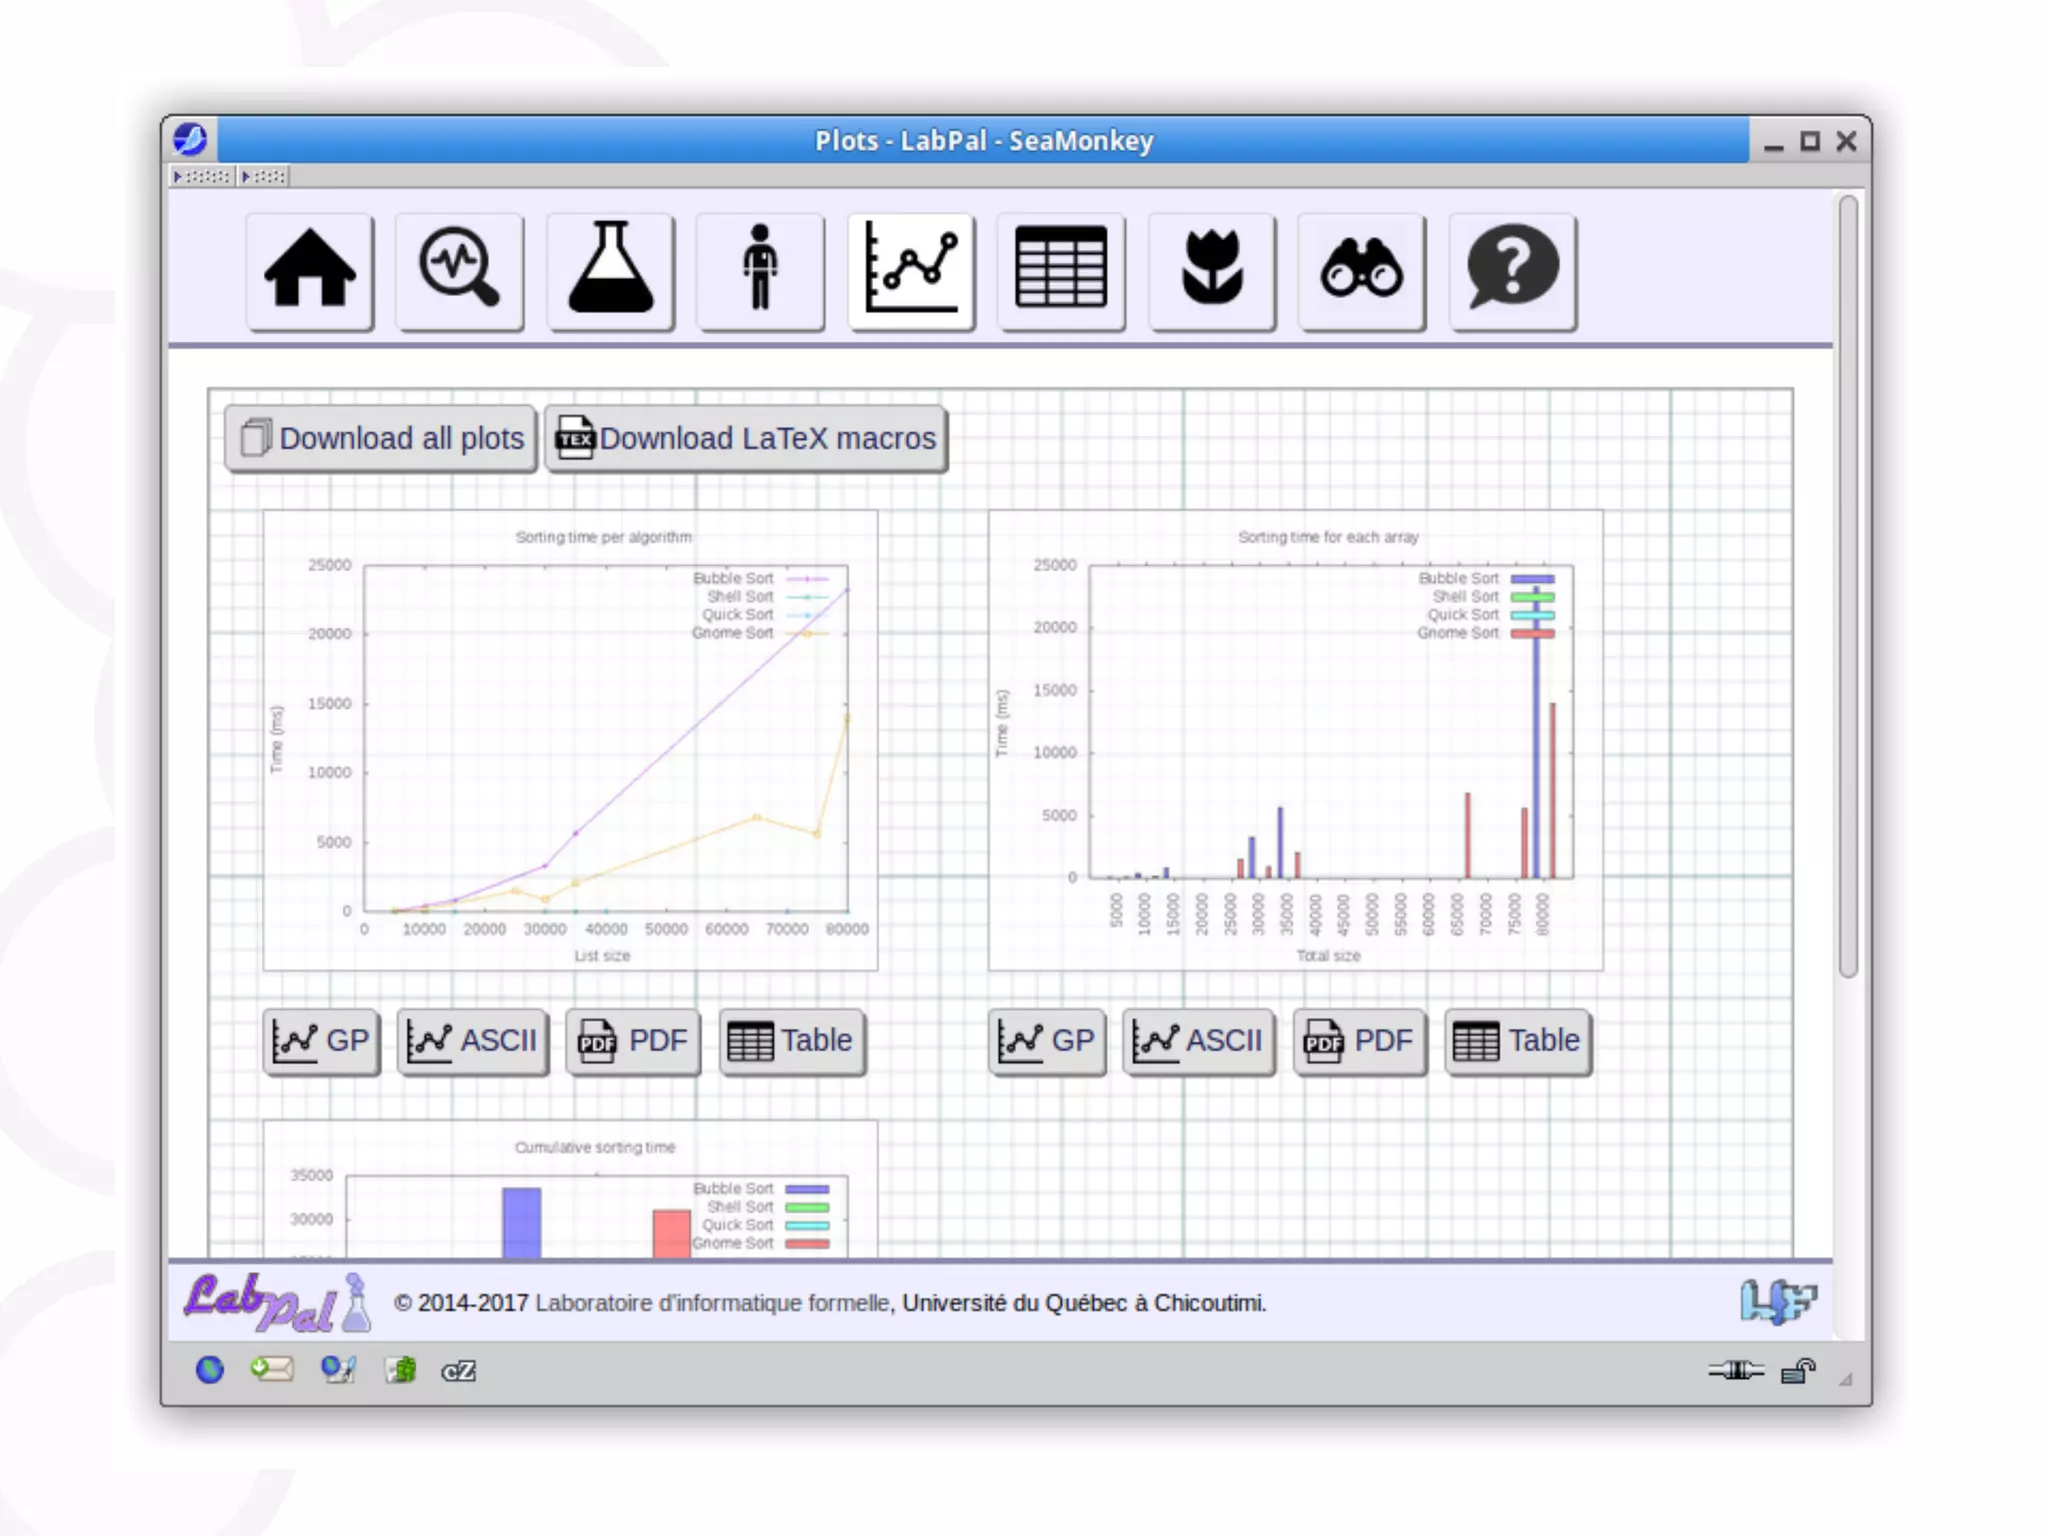The image size is (2048, 1536).
Task: Download PDF for Sorting time per algorithm
Action: 633,1041
